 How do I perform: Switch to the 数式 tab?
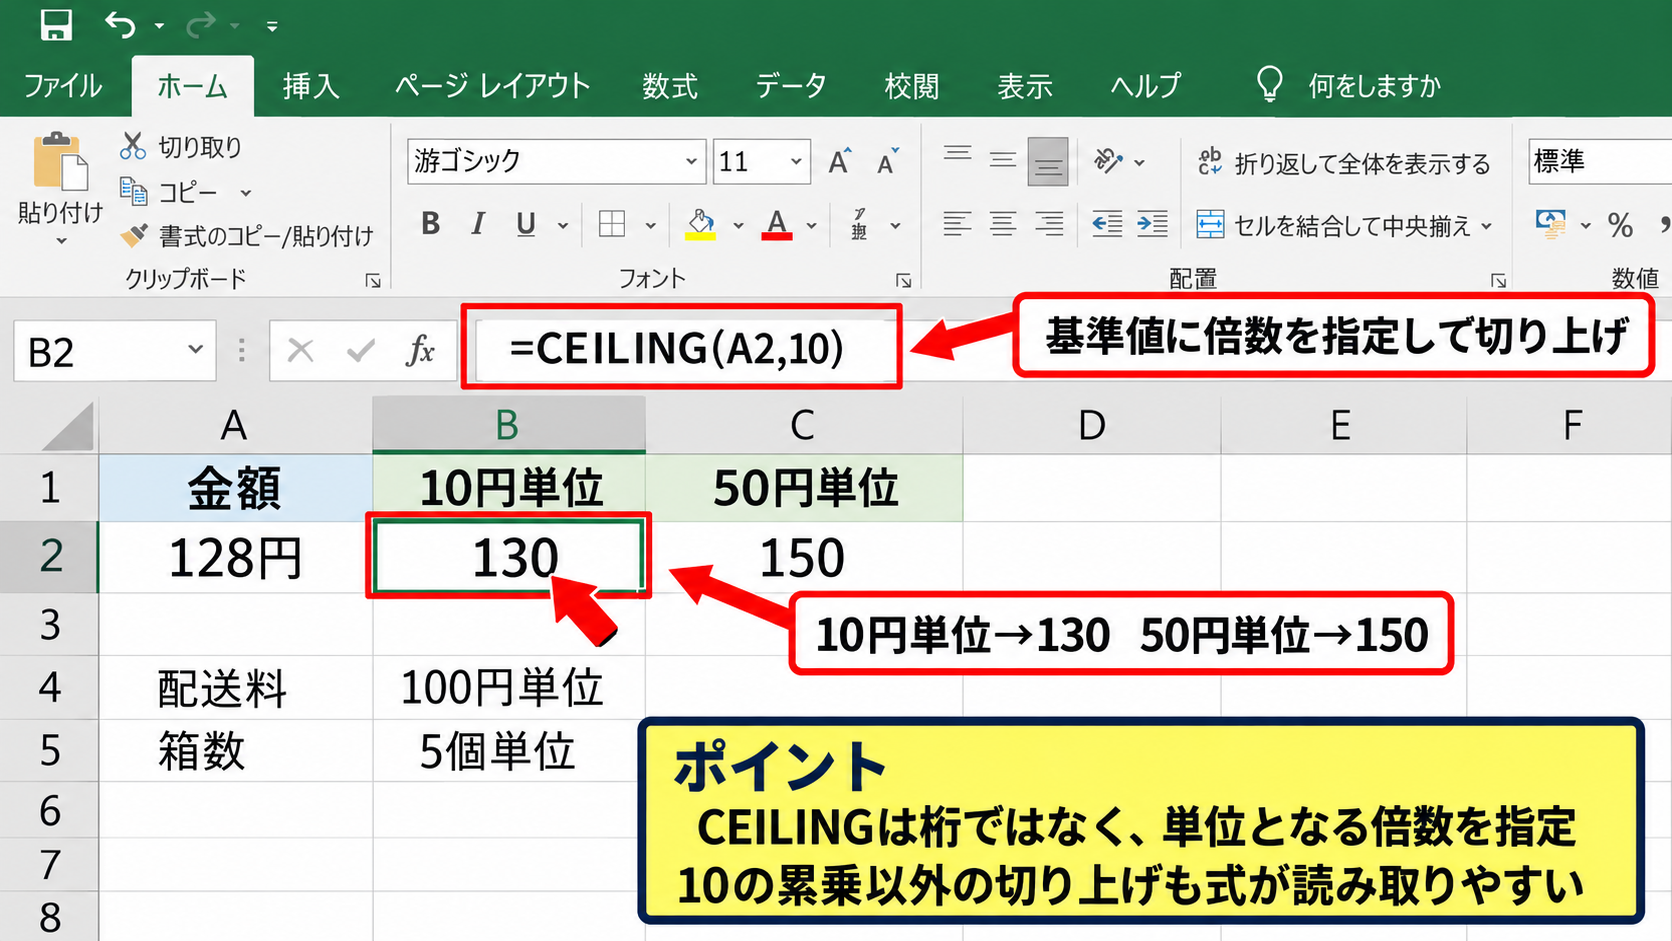pos(670,86)
